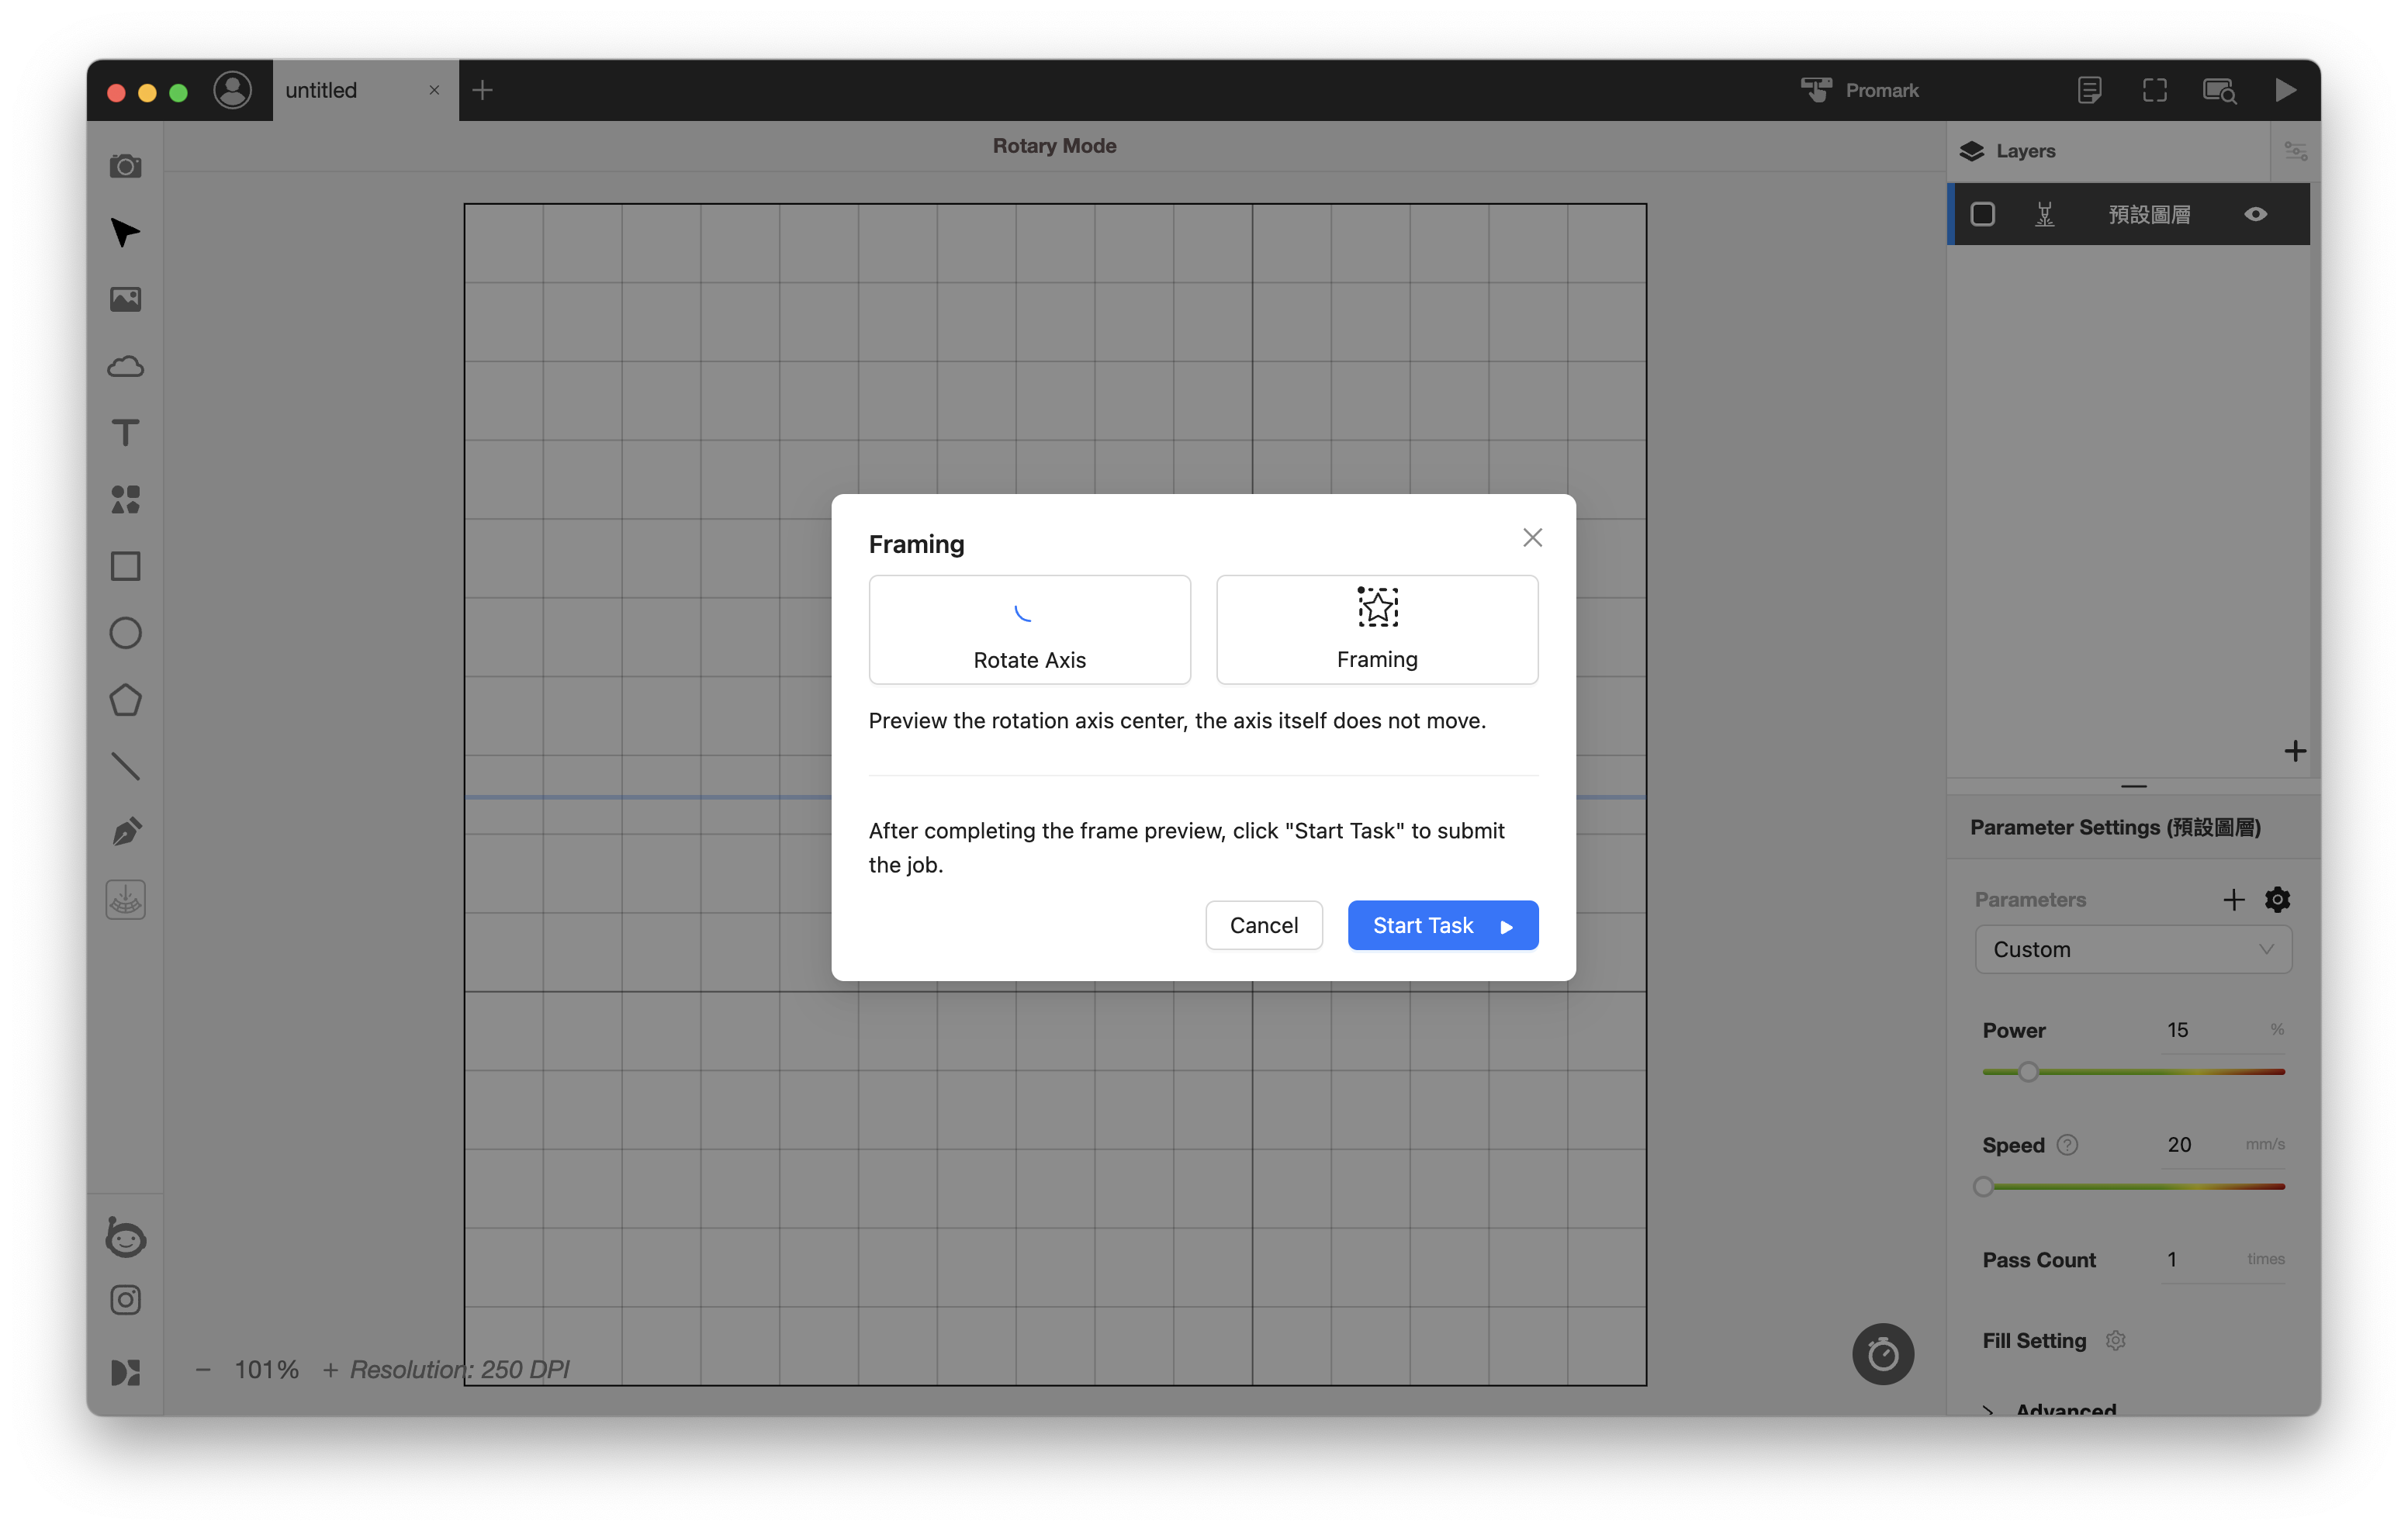The image size is (2408, 1531).
Task: Zoom out with the minus button
Action: [203, 1369]
